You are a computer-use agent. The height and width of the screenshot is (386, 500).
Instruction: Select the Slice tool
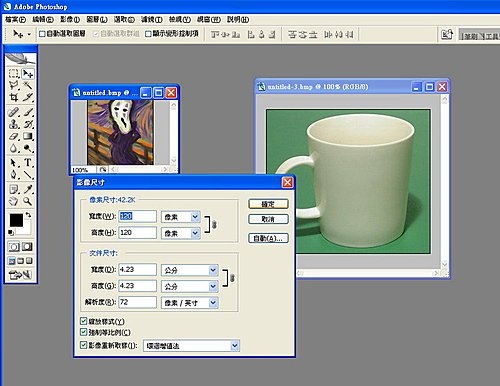coord(28,97)
